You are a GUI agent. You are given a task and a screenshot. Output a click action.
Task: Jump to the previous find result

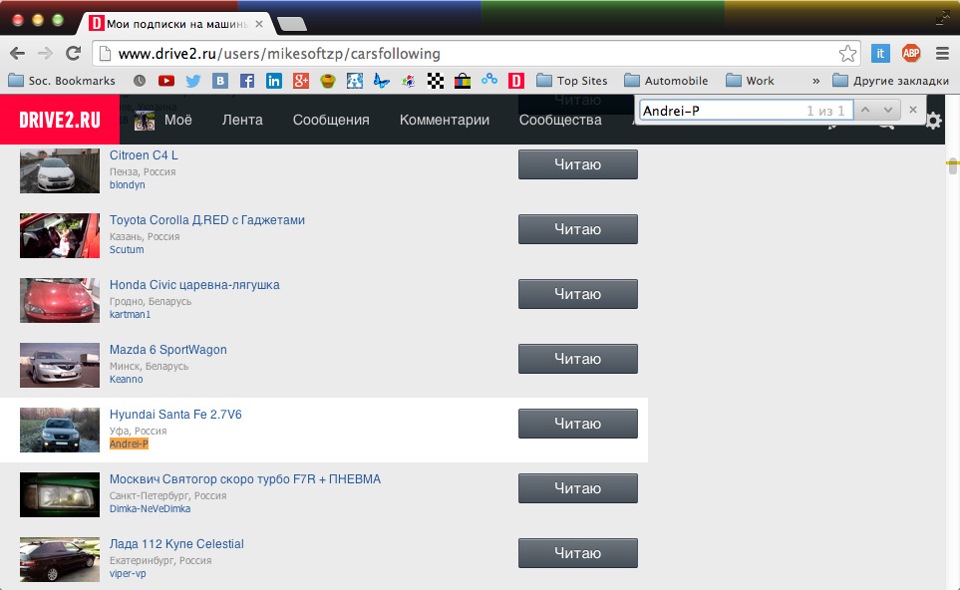pos(865,110)
